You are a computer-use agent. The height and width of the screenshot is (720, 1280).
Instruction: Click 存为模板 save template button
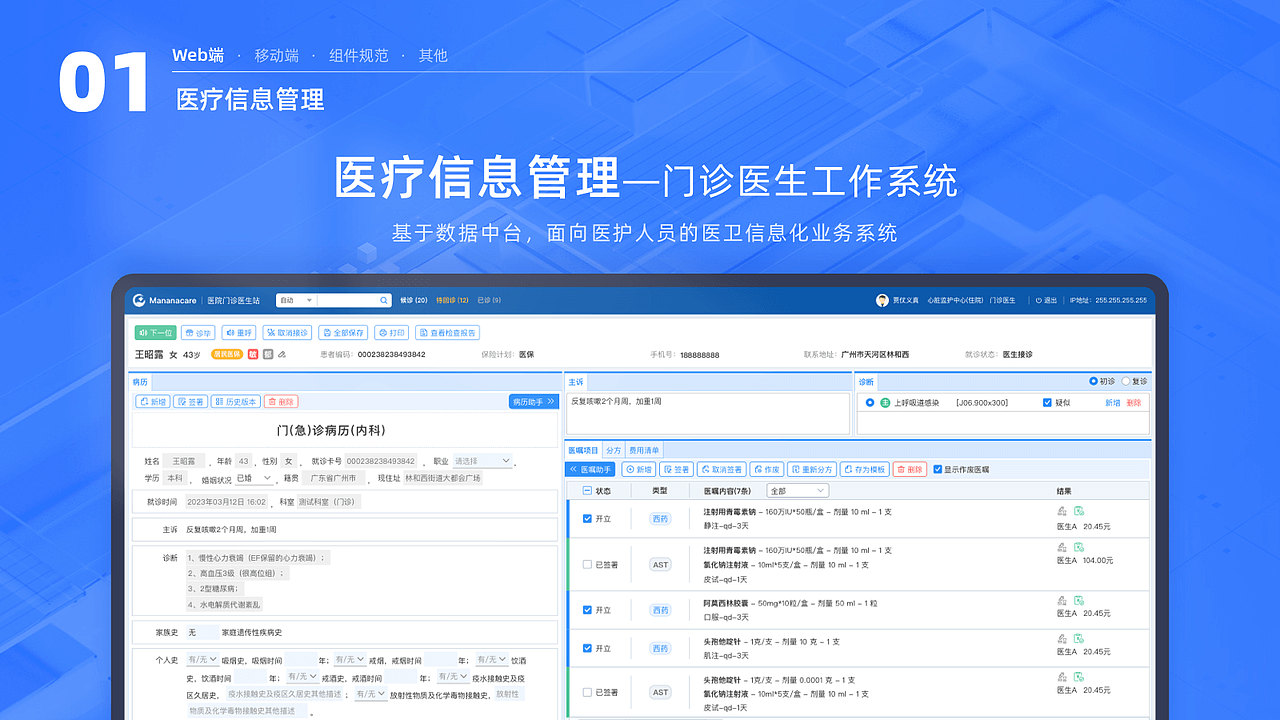(865, 469)
